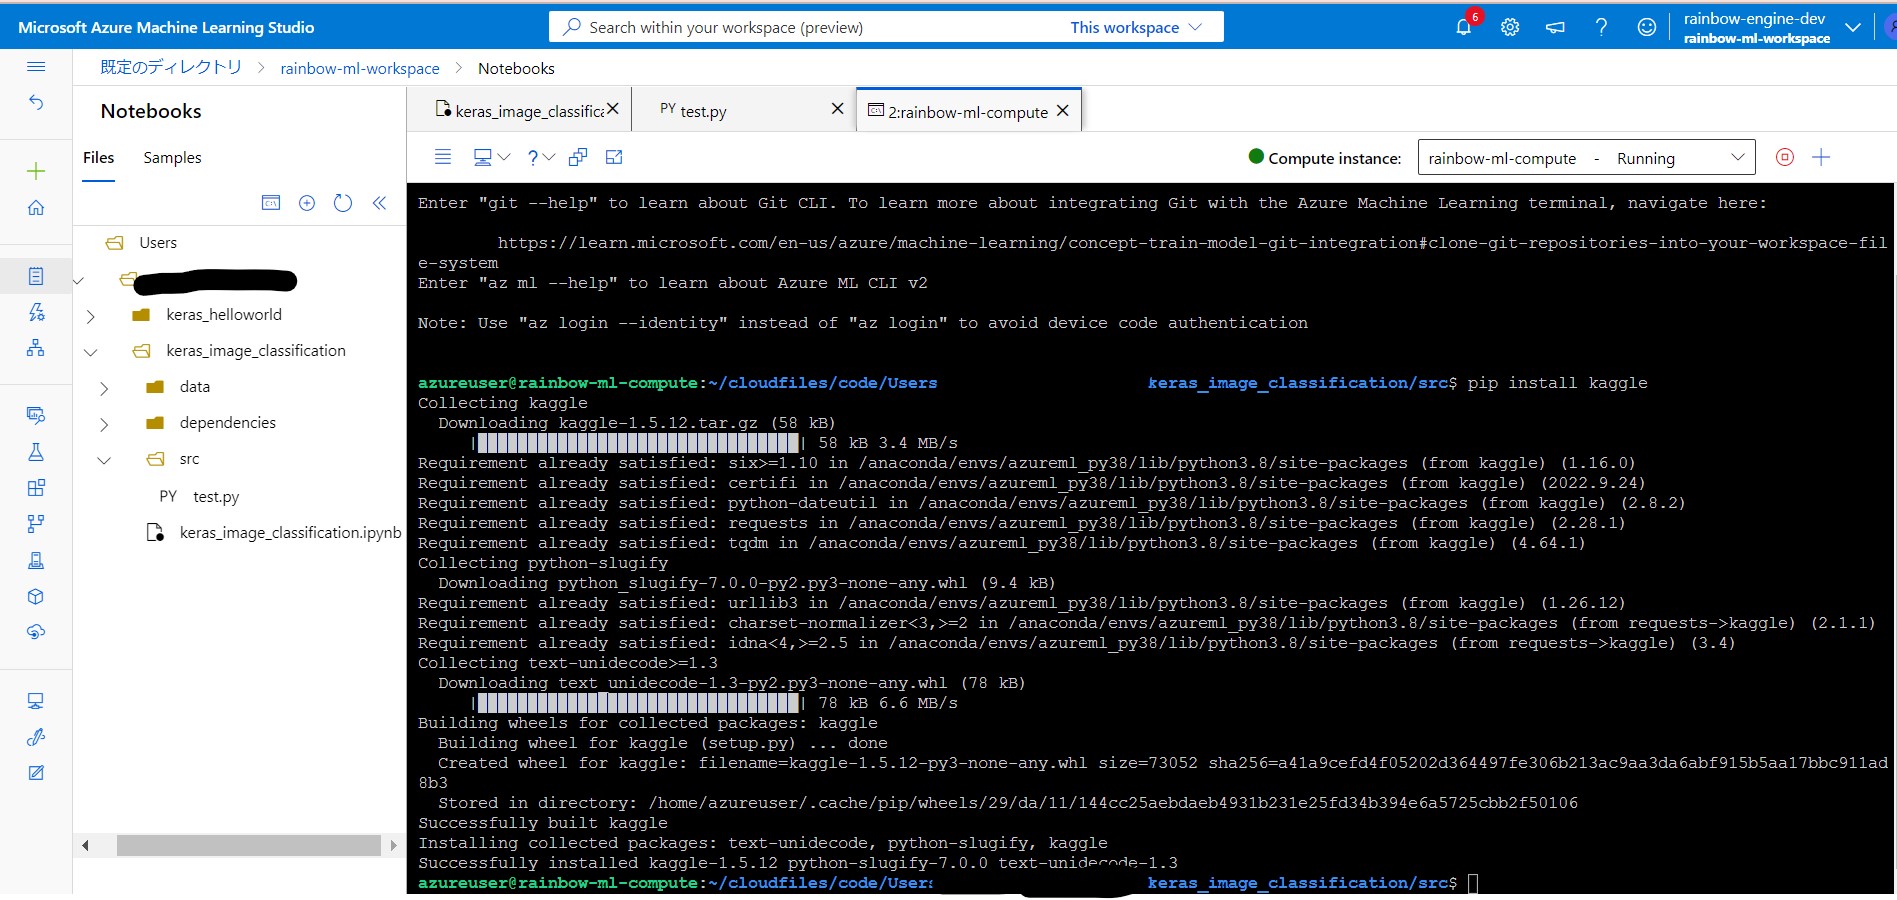Open Models cube sidebar icon
Viewport: 1897px width, 900px height.
pyautogui.click(x=36, y=597)
